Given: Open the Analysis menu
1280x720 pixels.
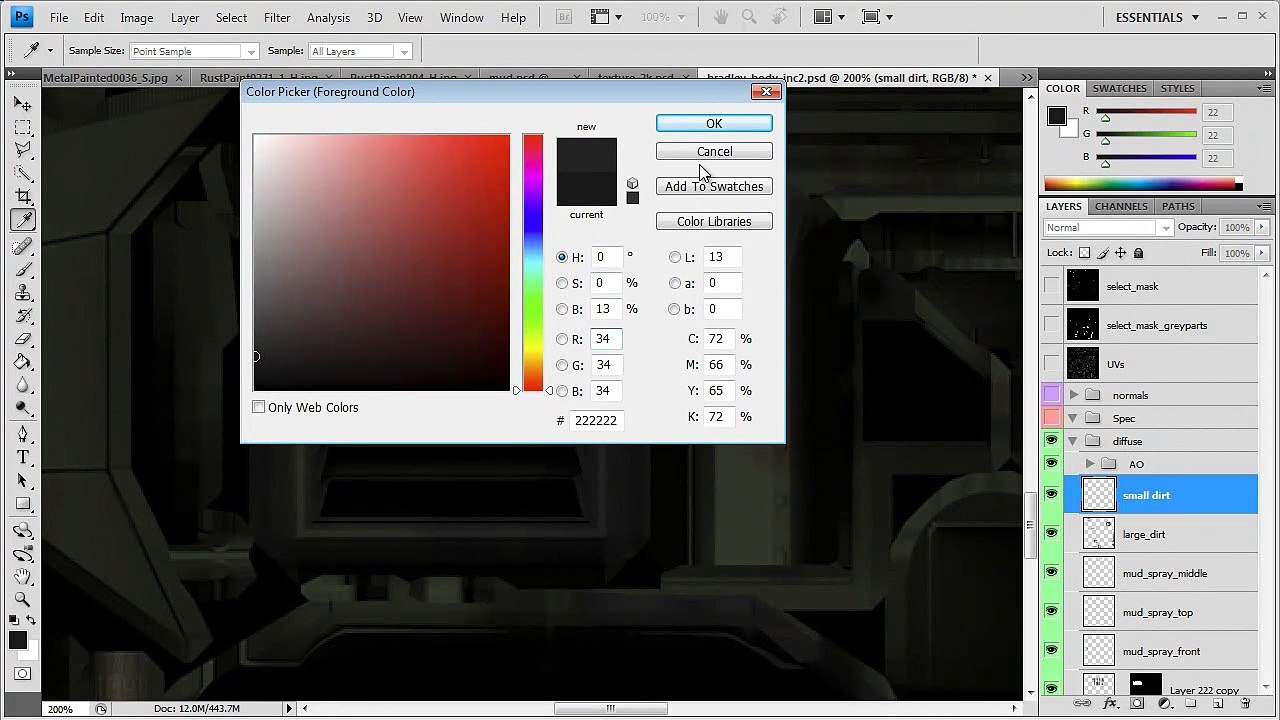Looking at the screenshot, I should pos(328,17).
